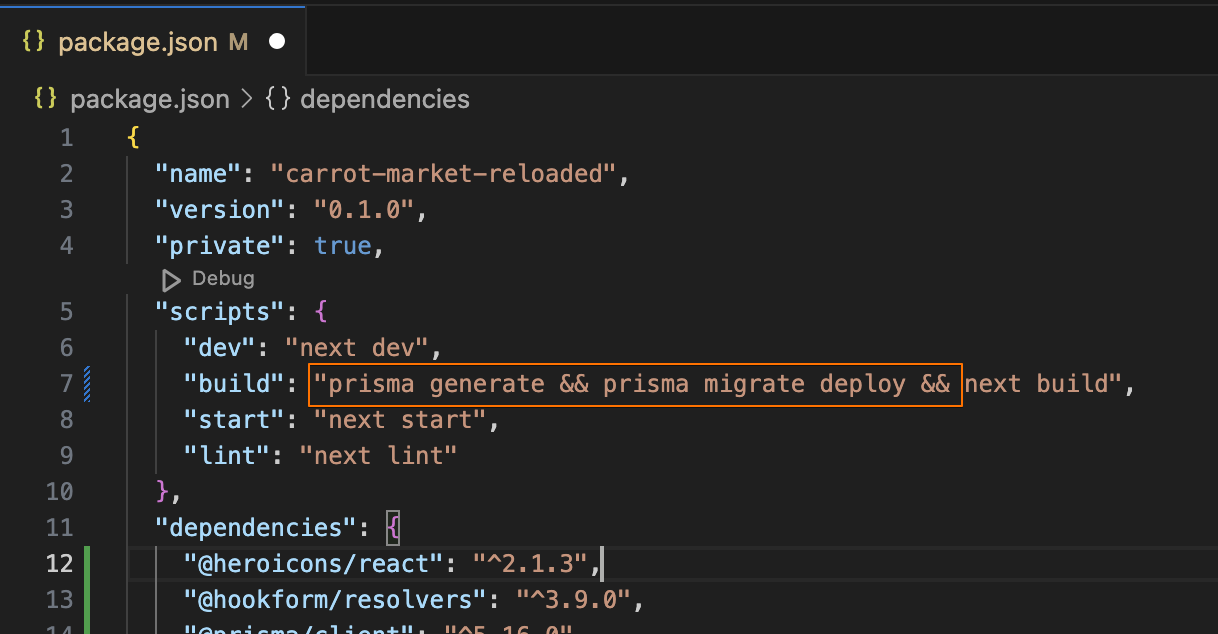Click the play triangle icon beside Debug
The width and height of the screenshot is (1218, 634).
click(172, 280)
